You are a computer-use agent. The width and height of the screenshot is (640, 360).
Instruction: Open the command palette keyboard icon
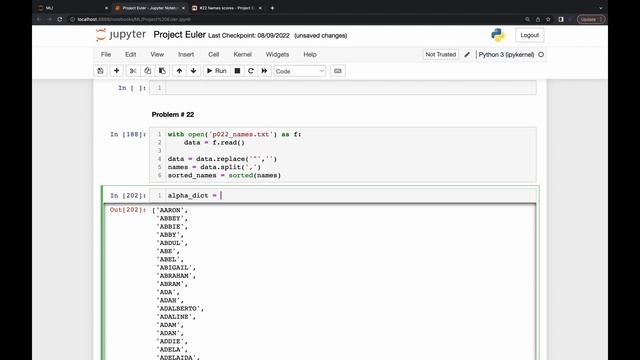pyautogui.click(x=338, y=71)
